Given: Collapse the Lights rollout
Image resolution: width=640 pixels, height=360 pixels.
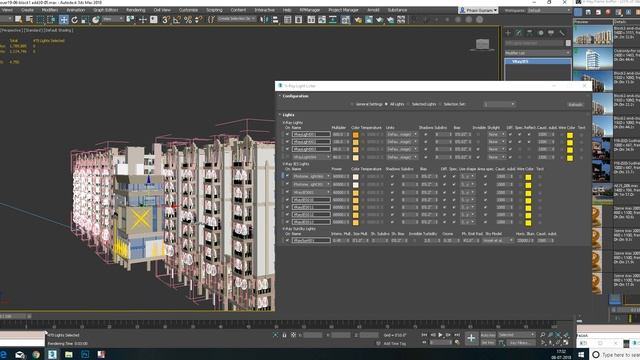Looking at the screenshot, I should pos(287,115).
